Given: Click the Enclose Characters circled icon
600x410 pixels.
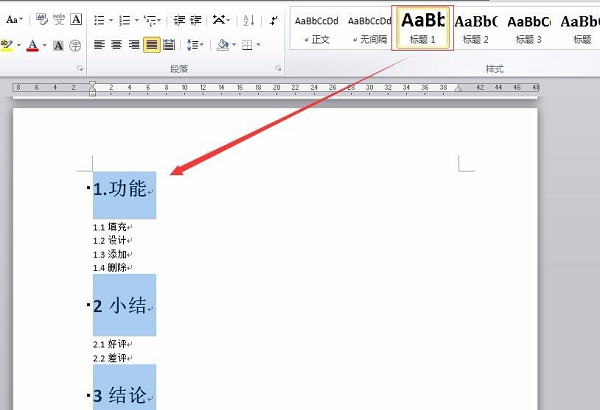Looking at the screenshot, I should [x=75, y=46].
